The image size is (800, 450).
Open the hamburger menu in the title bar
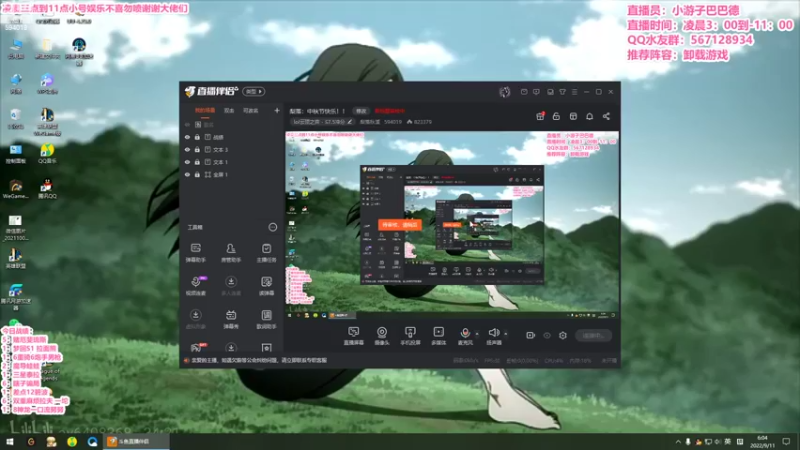[574, 92]
